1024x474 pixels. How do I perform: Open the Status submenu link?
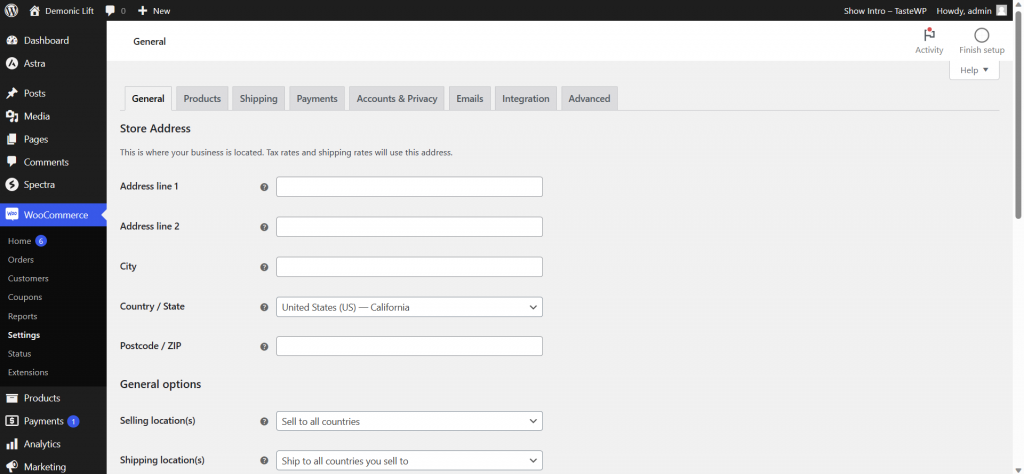(20, 353)
